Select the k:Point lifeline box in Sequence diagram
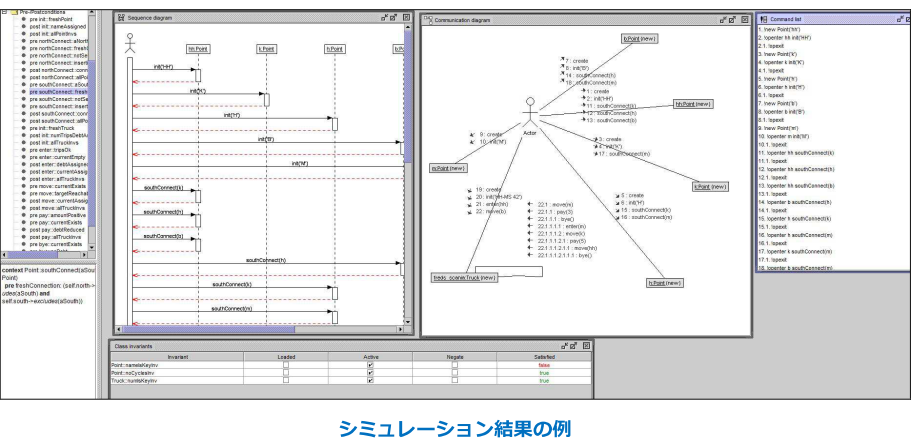The width and height of the screenshot is (911, 447). [266, 49]
